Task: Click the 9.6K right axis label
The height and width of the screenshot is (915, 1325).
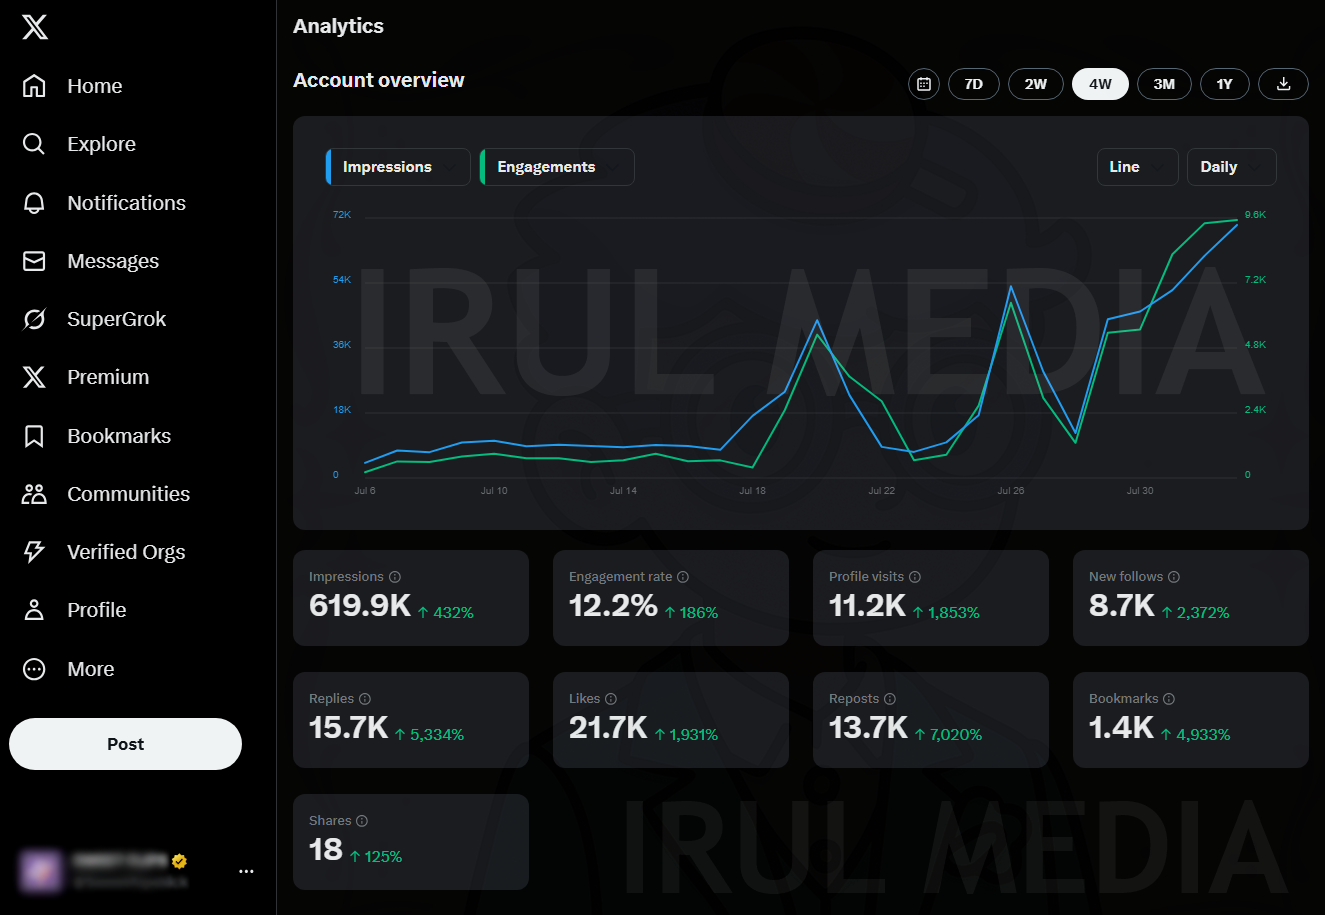Action: pyautogui.click(x=1255, y=215)
